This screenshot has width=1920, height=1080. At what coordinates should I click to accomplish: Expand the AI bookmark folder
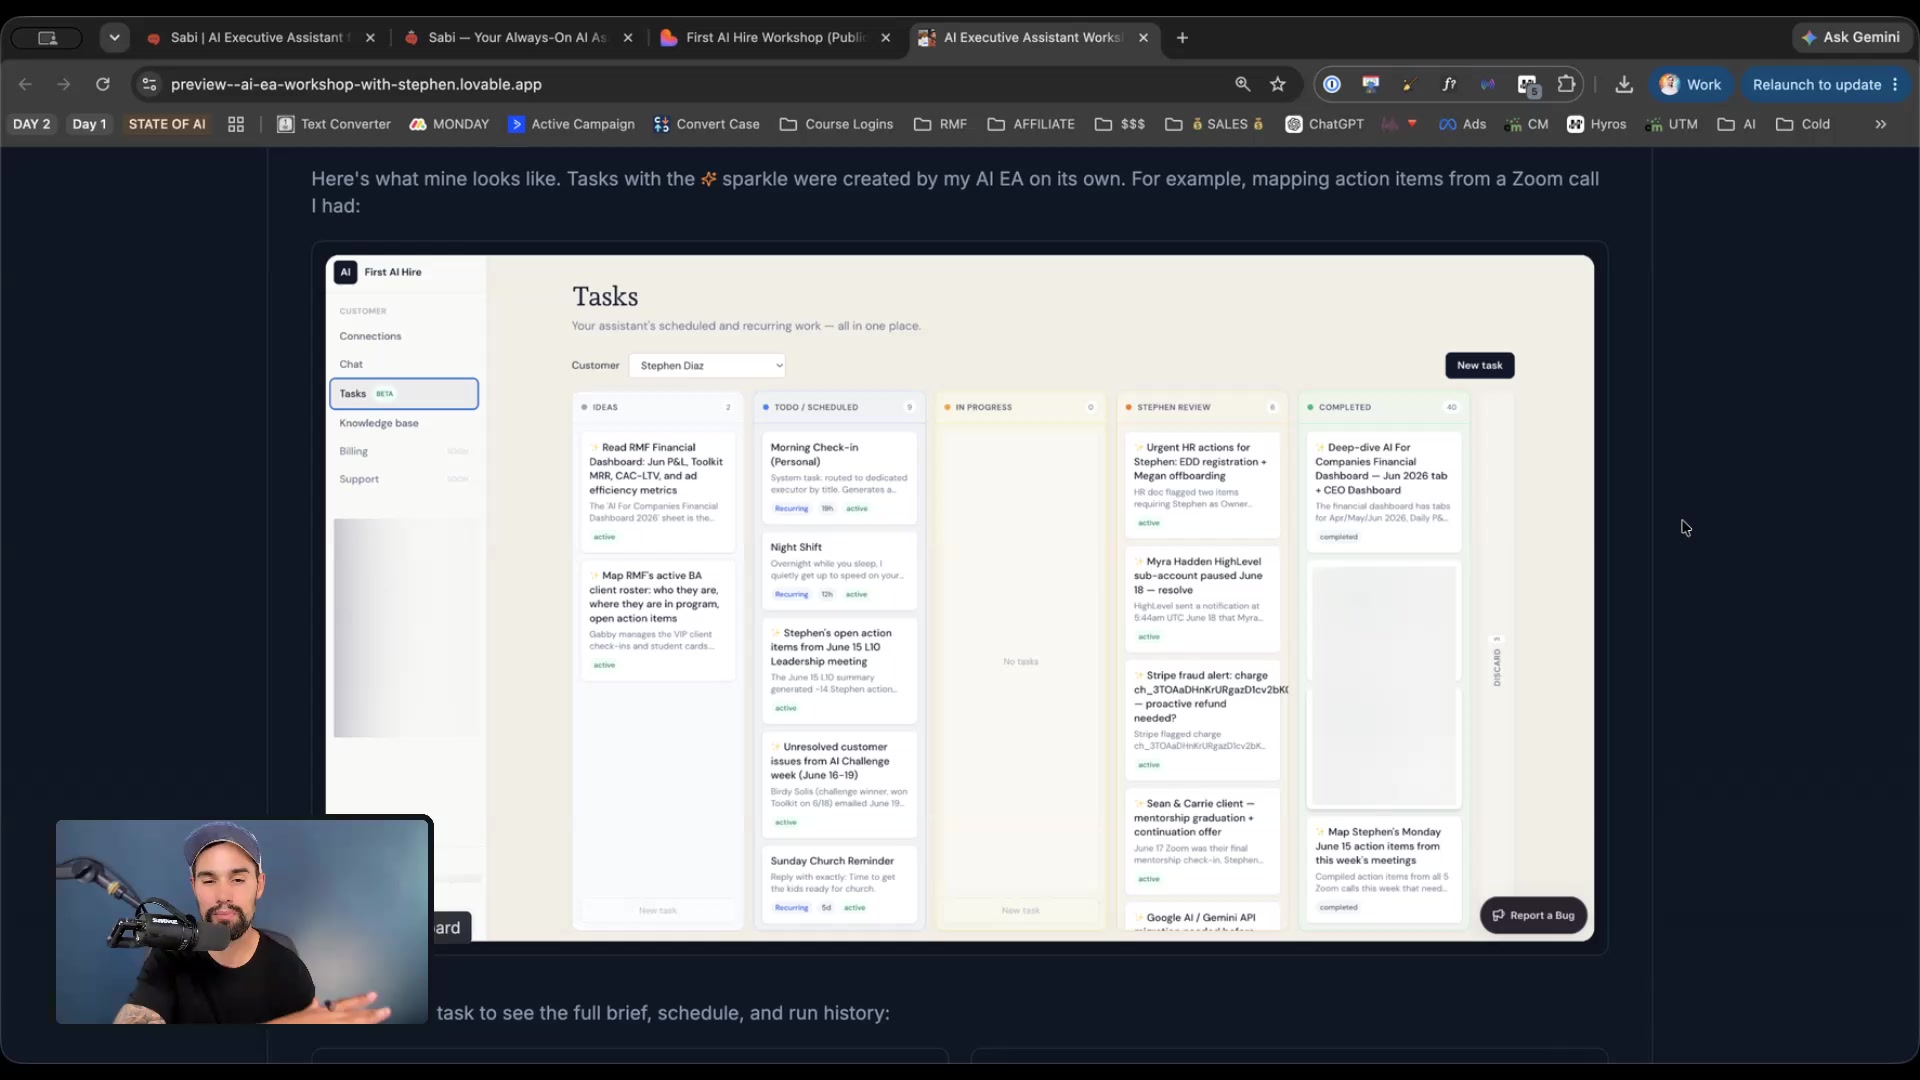[1737, 124]
